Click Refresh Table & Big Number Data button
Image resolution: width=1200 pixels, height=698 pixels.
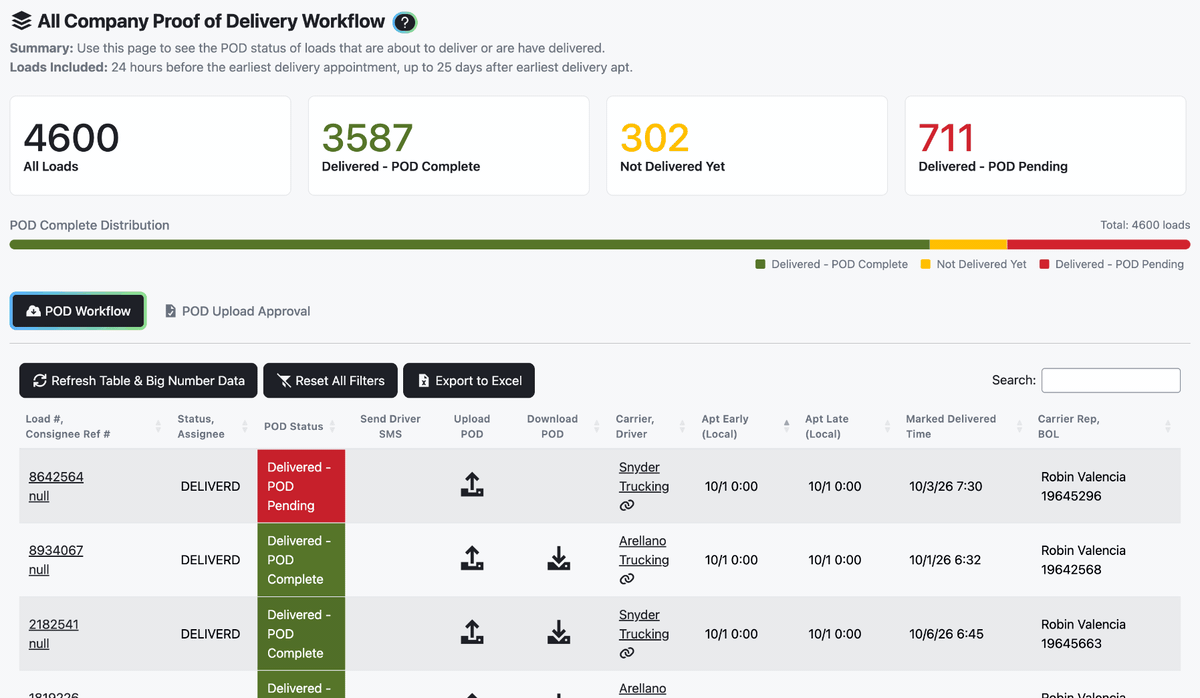pos(138,380)
